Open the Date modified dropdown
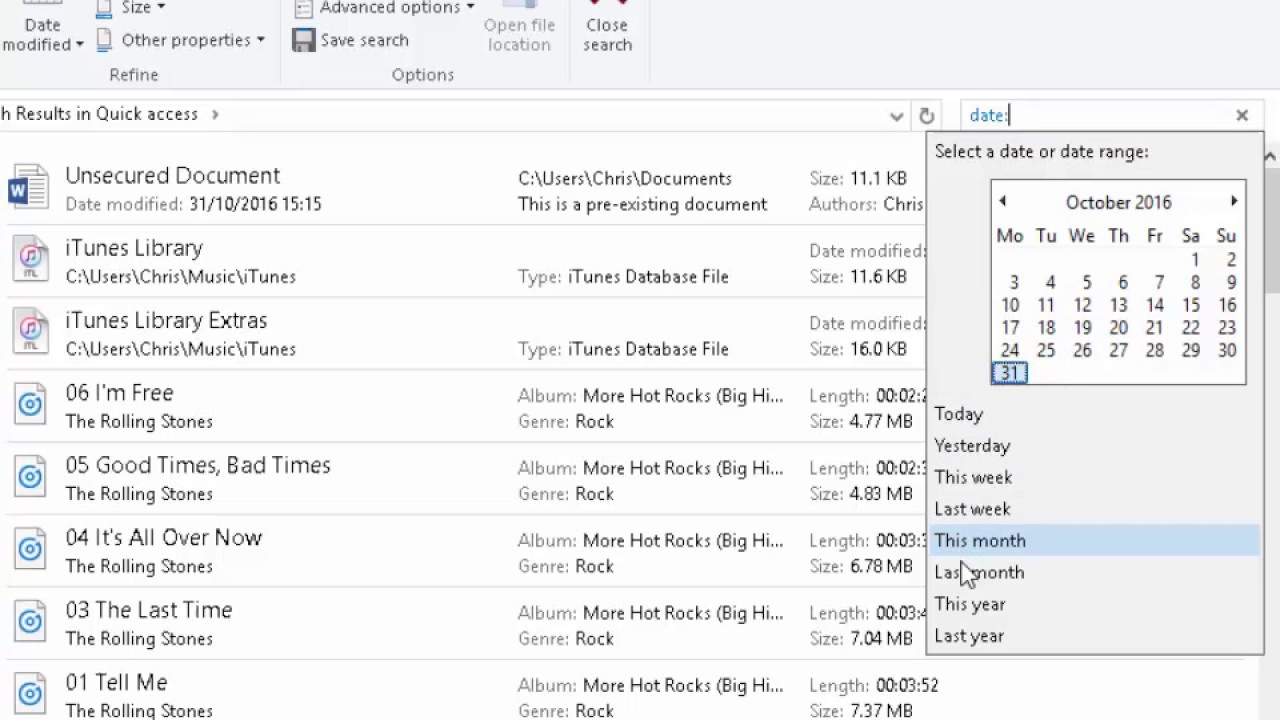Screen dimensions: 1280x720 43,34
